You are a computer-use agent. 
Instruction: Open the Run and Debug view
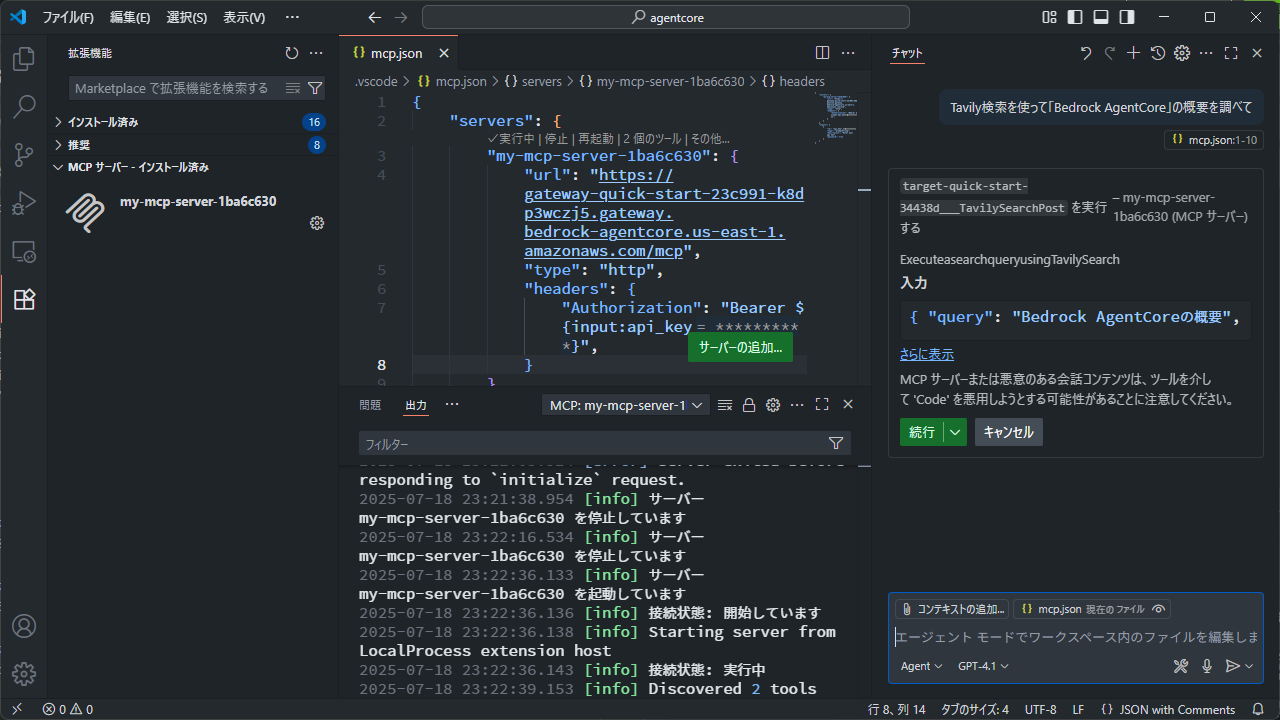24,203
